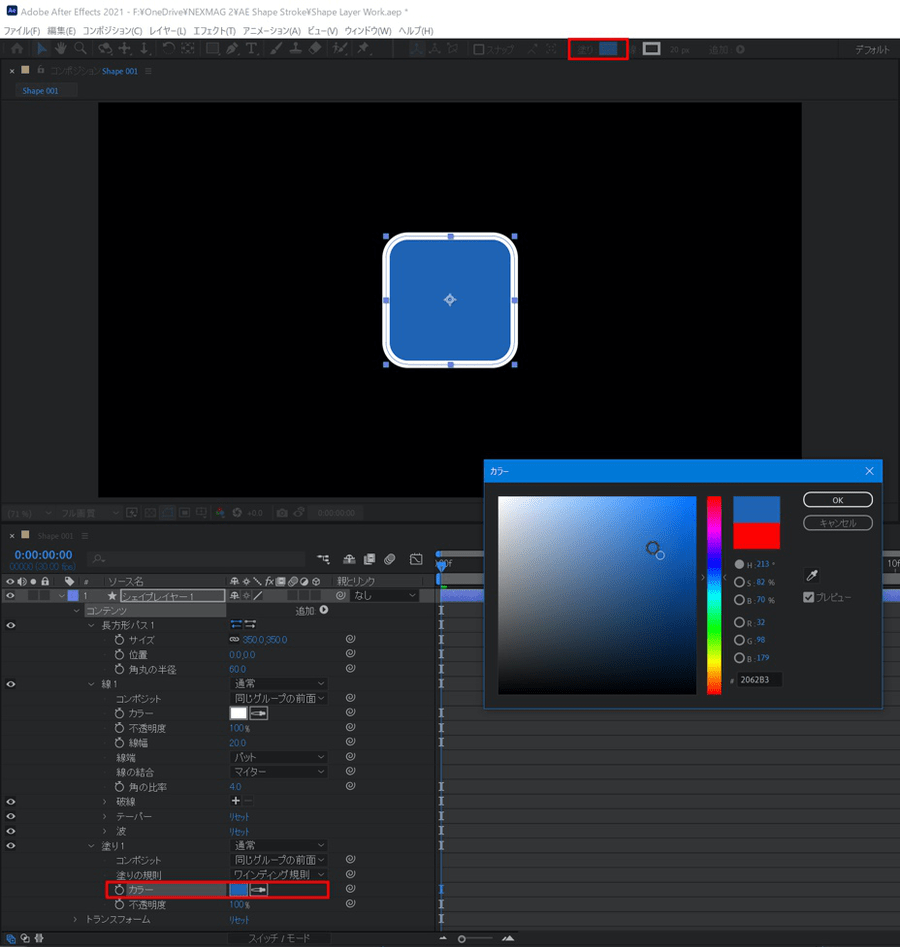
Task: Select the S saturation radio button
Action: (739, 582)
